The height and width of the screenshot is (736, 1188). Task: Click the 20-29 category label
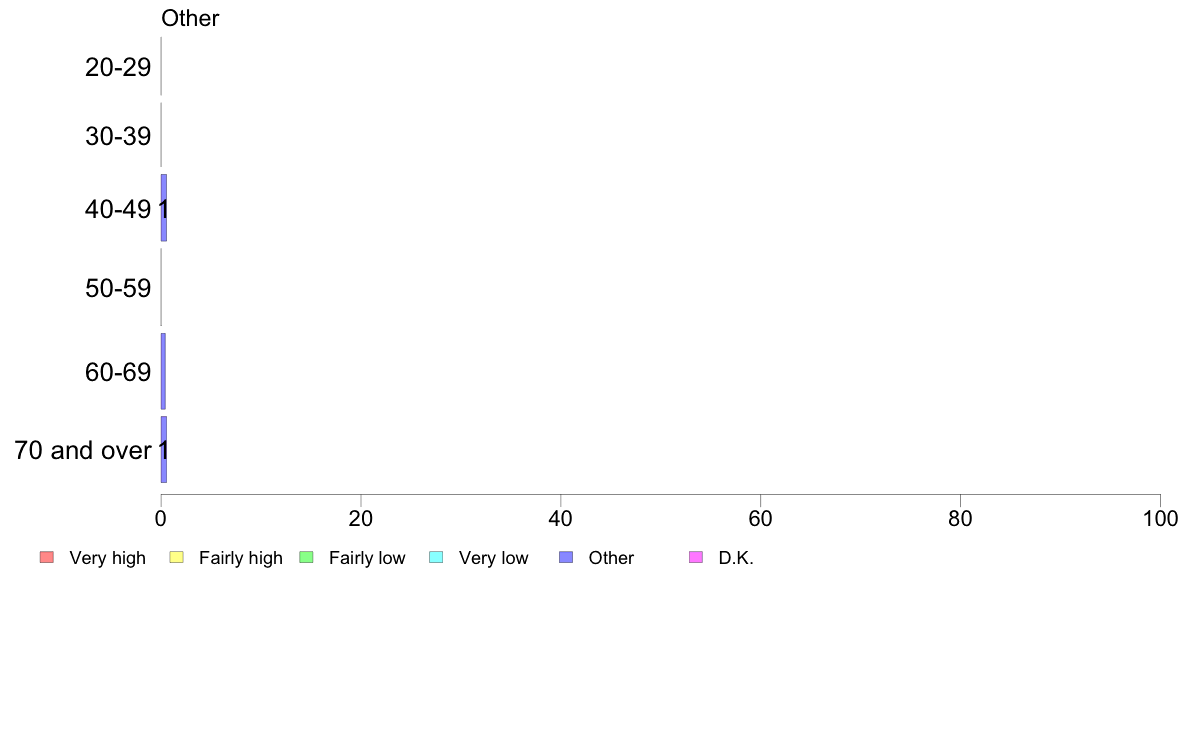pyautogui.click(x=118, y=67)
